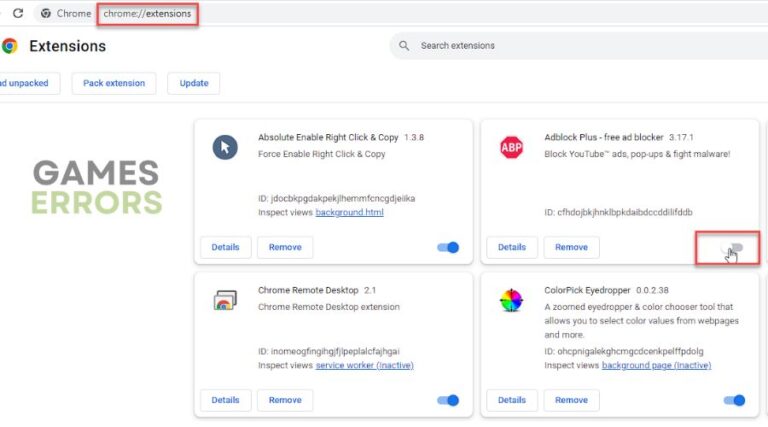Click the Chrome Remote Desktop icon
The image size is (768, 427).
point(225,300)
